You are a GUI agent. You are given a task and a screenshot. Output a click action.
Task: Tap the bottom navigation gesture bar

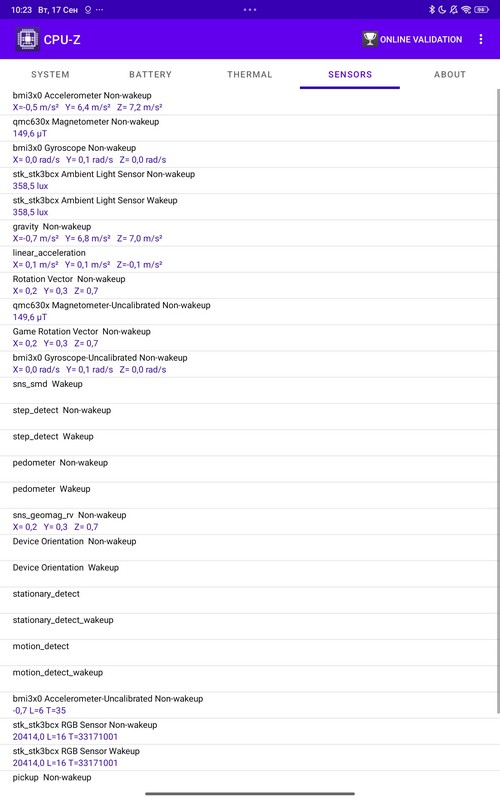tap(250, 793)
